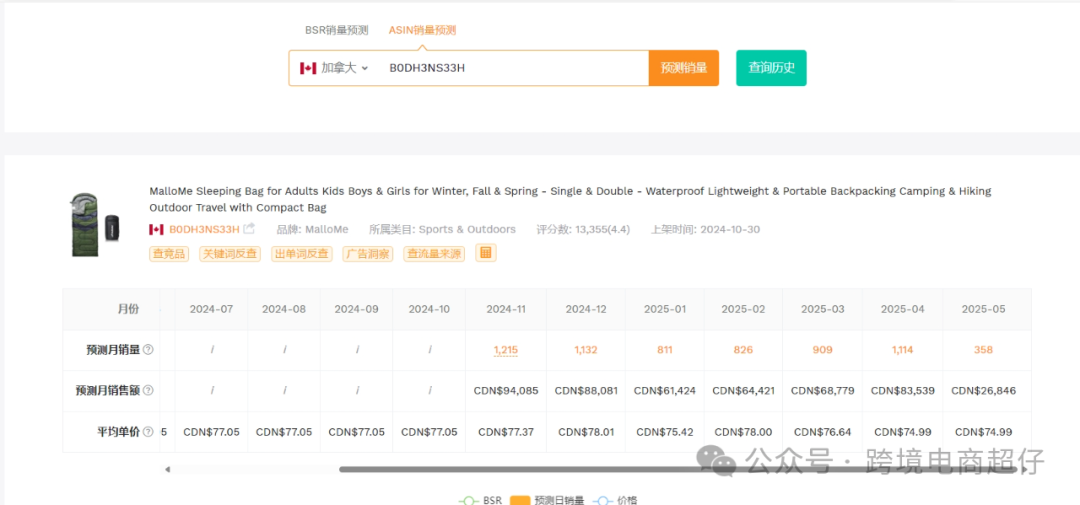1080x505 pixels.
Task: Click the 查询历史 button
Action: [771, 68]
